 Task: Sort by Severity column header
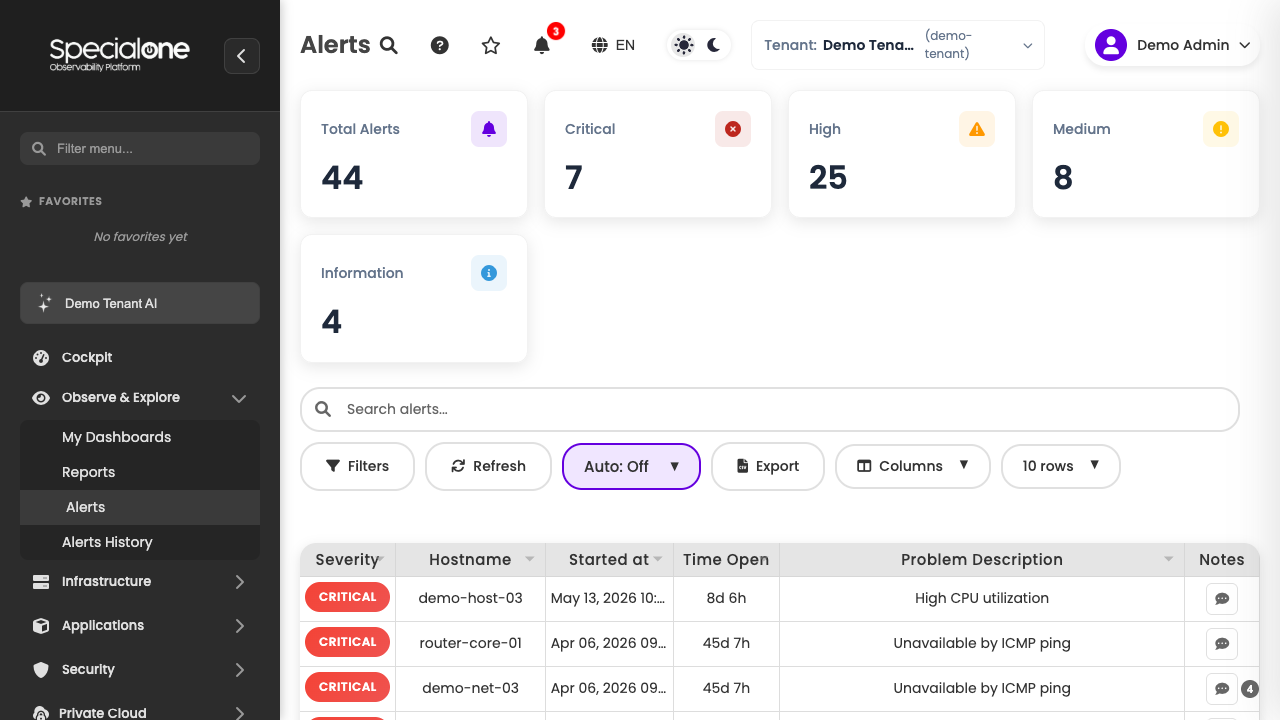[x=348, y=560]
